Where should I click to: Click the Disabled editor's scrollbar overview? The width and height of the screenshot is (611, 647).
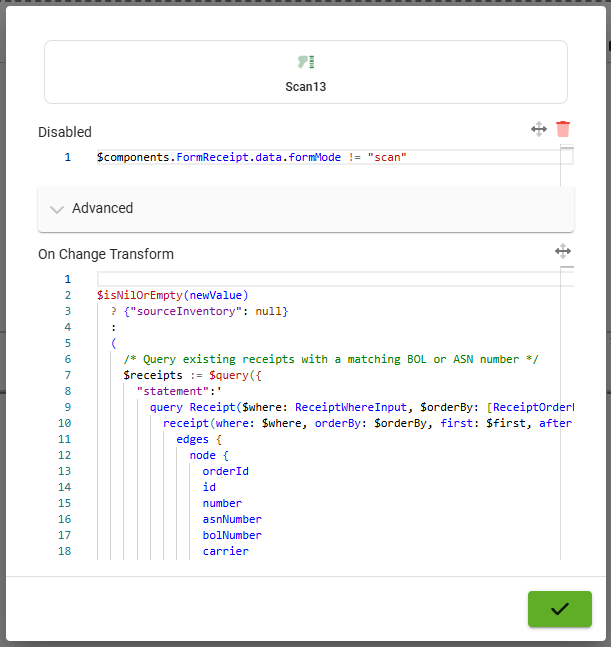coord(567,156)
